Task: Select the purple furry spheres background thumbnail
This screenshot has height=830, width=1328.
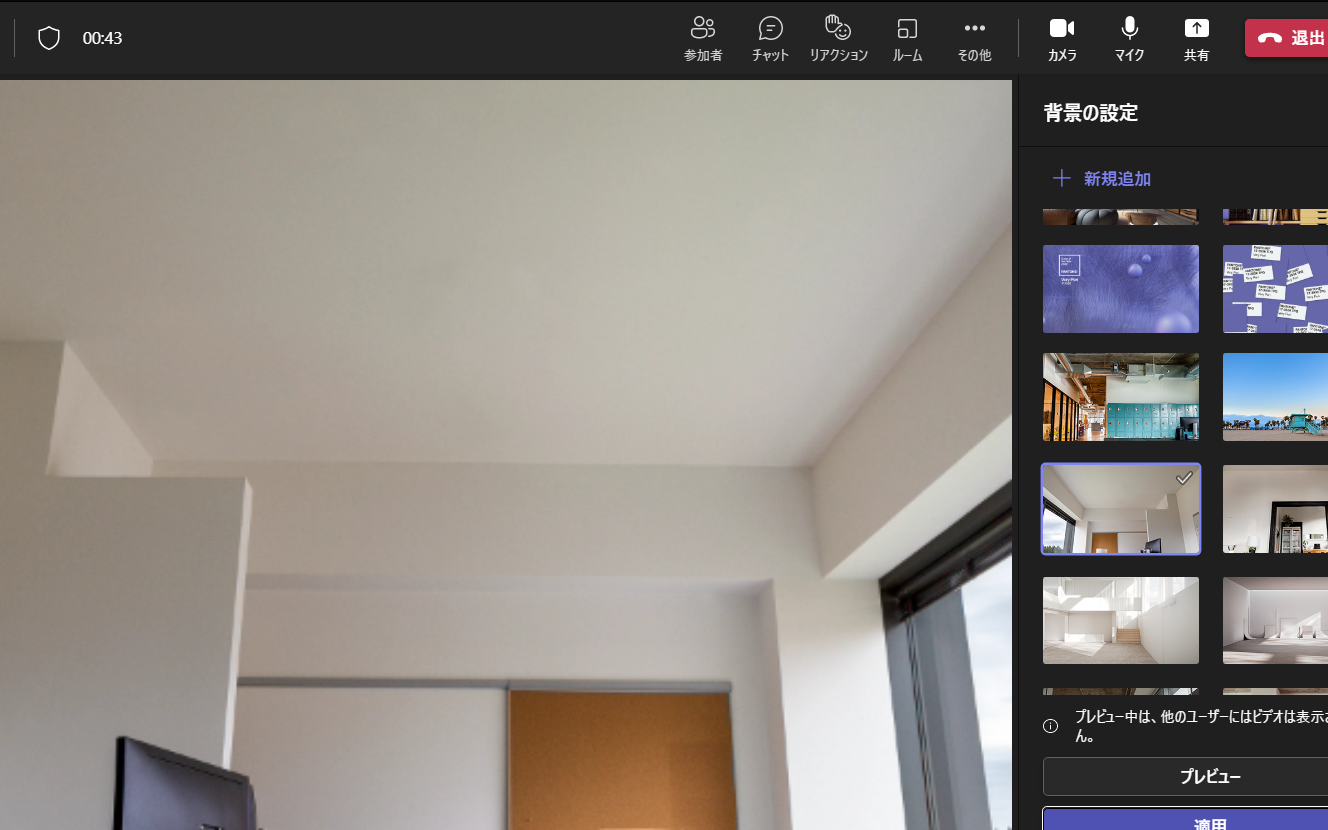Action: point(1120,289)
